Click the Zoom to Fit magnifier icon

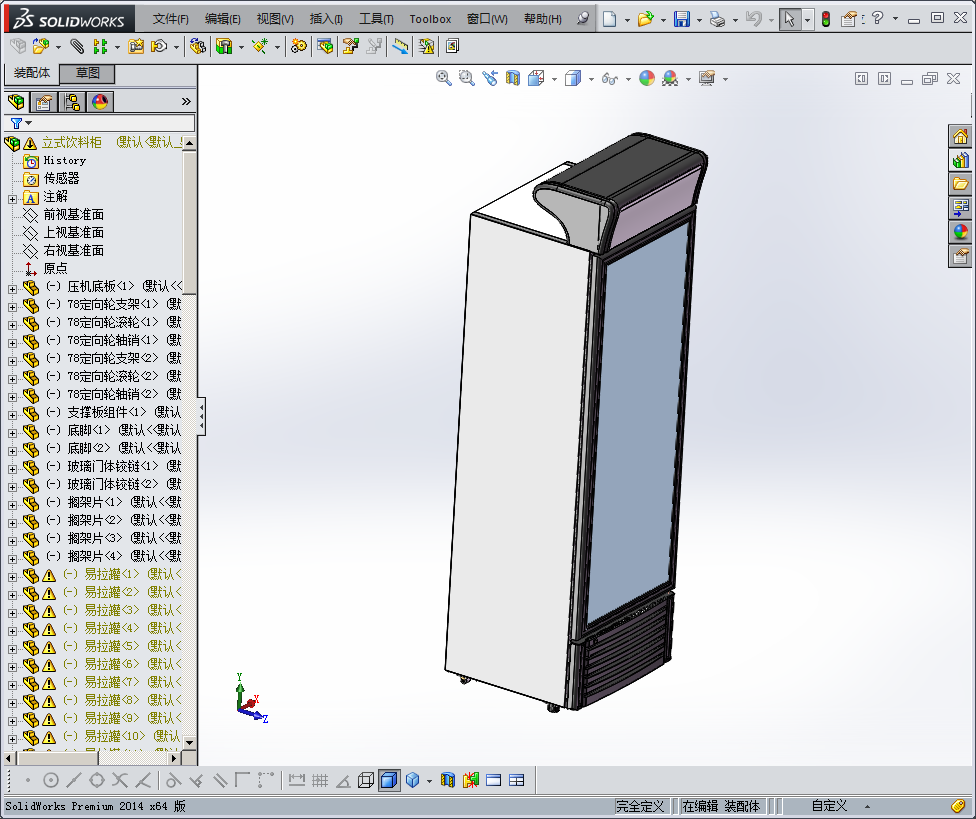443,78
